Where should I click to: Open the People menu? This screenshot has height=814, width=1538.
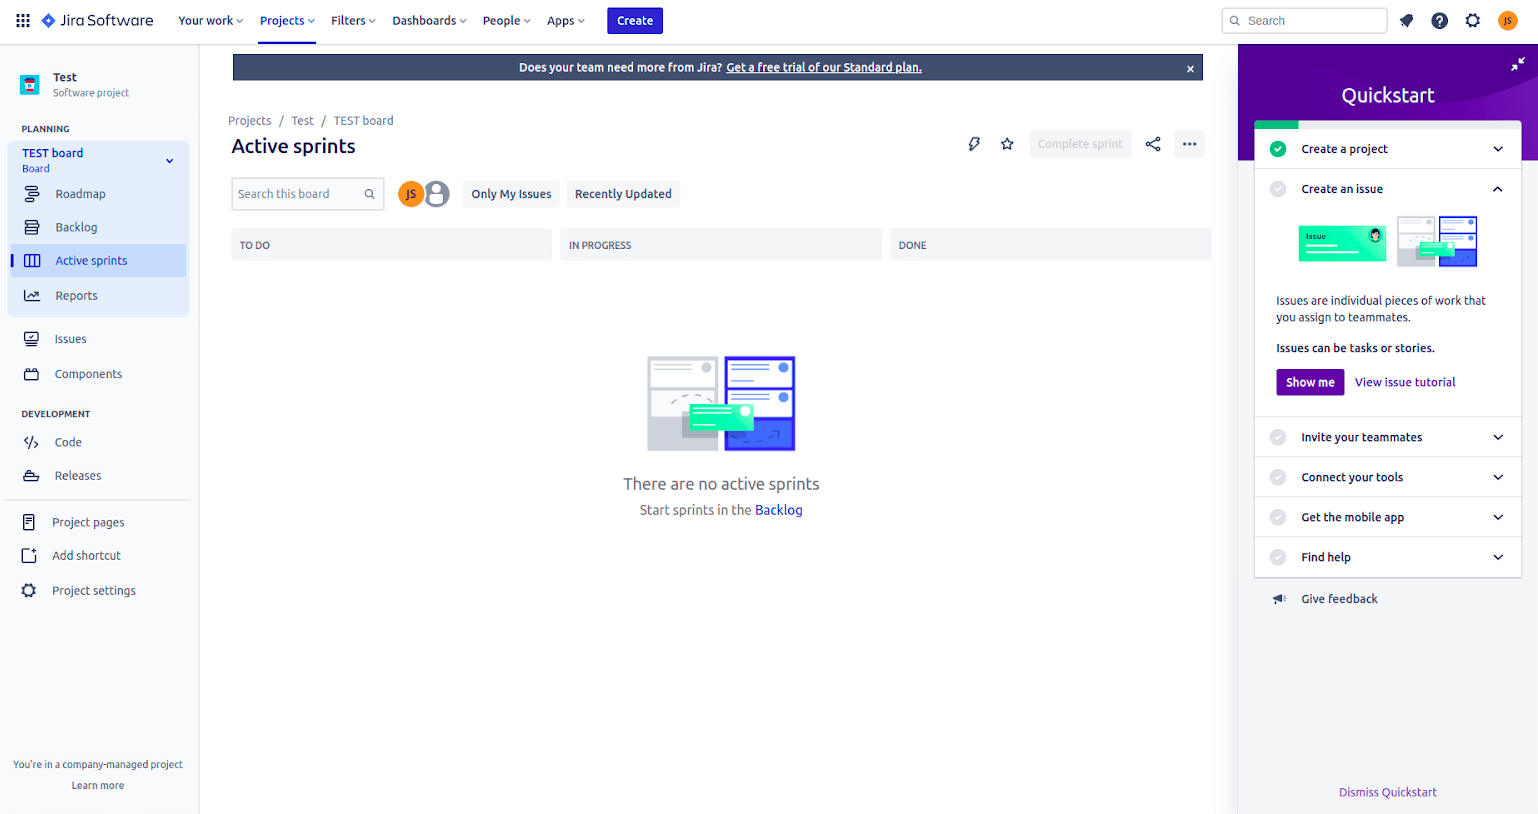[x=506, y=21]
